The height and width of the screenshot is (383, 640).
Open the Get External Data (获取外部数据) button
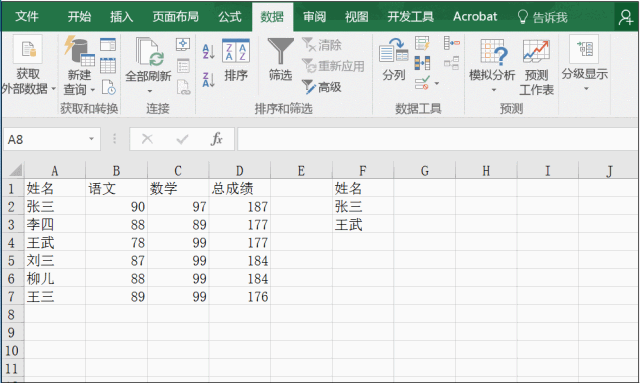click(28, 65)
